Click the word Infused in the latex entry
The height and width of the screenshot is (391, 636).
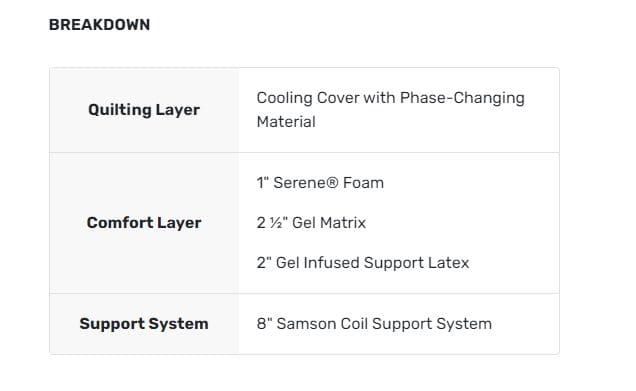(x=331, y=263)
